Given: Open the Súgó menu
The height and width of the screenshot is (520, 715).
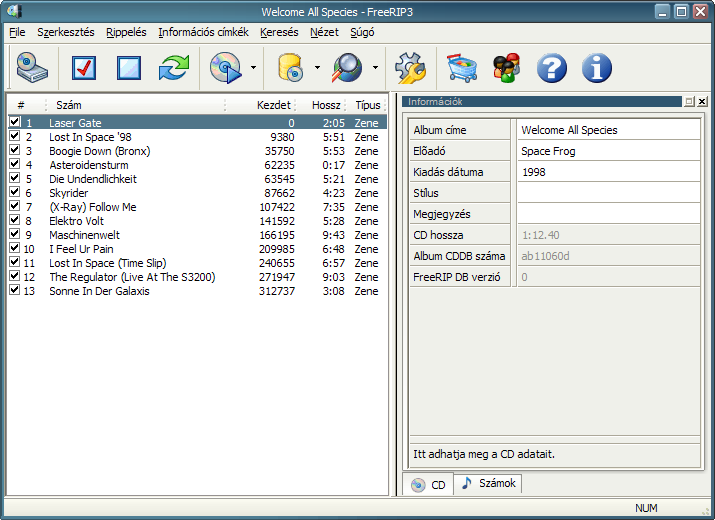Looking at the screenshot, I should pos(362,32).
